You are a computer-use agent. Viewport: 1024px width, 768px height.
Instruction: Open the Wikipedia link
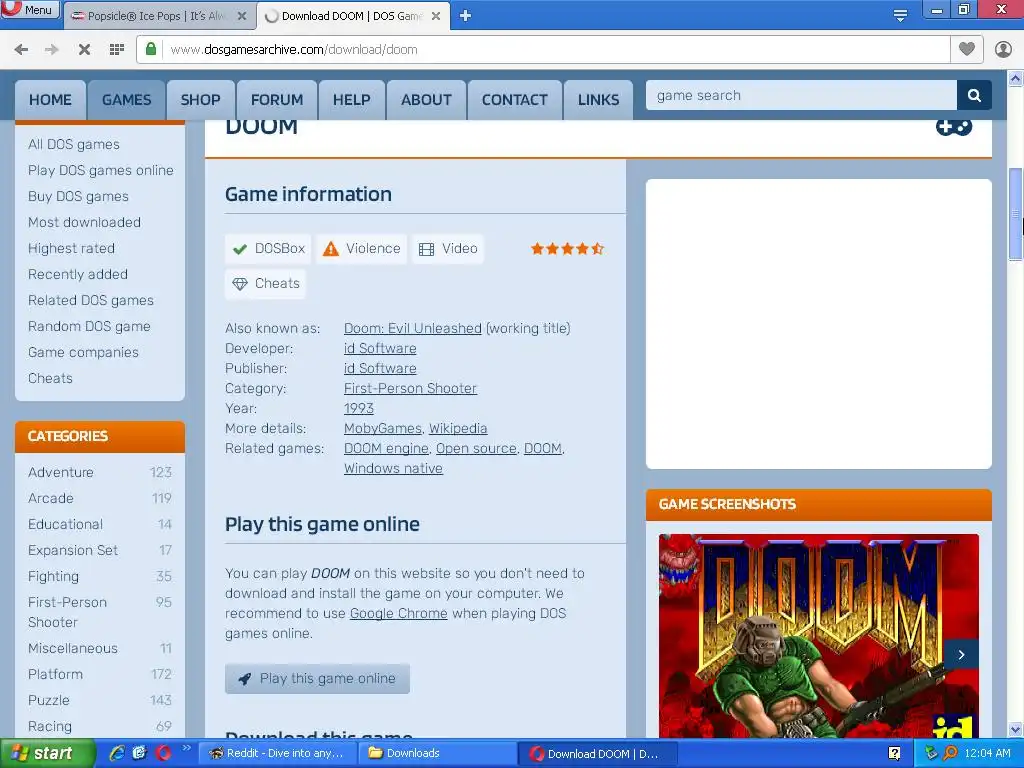(x=458, y=428)
